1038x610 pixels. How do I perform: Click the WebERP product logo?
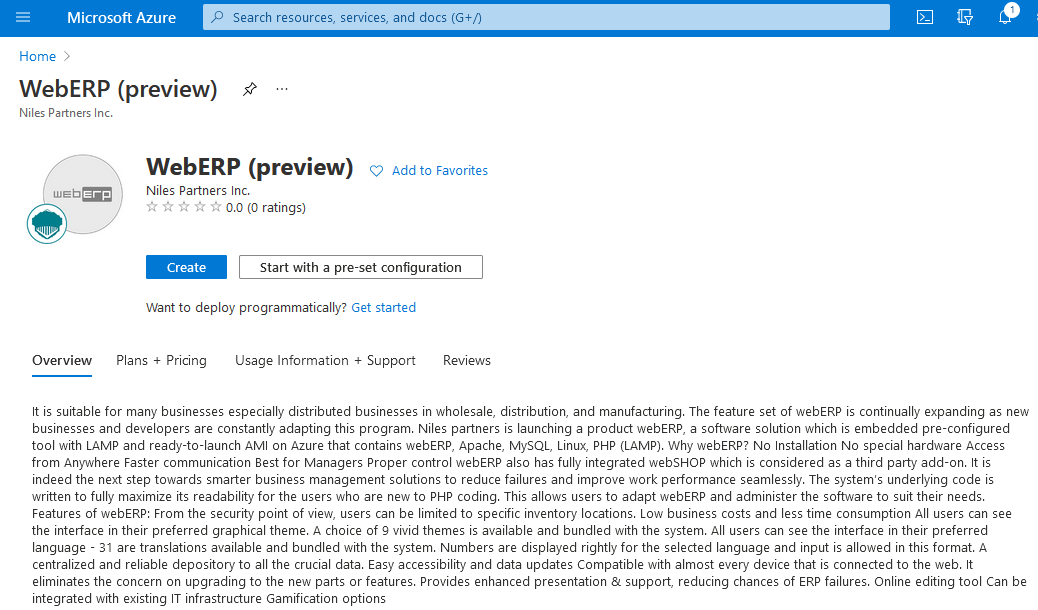pos(83,193)
